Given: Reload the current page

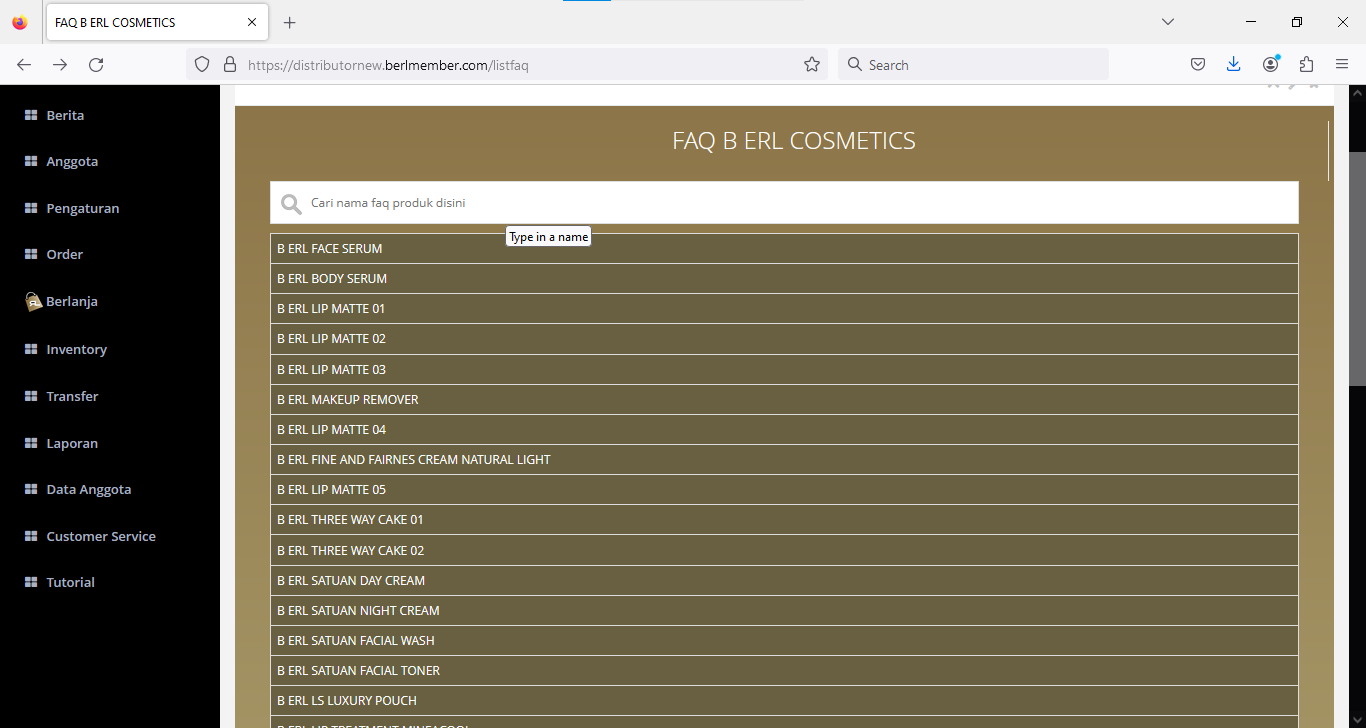Looking at the screenshot, I should coord(96,65).
